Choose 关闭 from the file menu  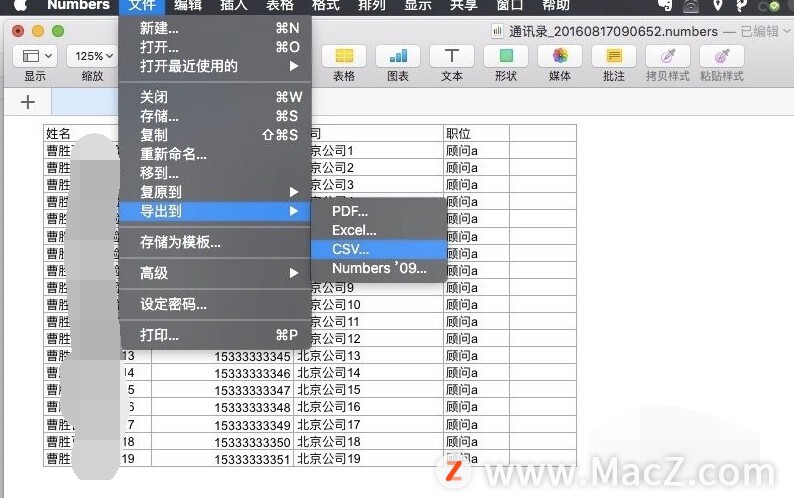[215, 97]
